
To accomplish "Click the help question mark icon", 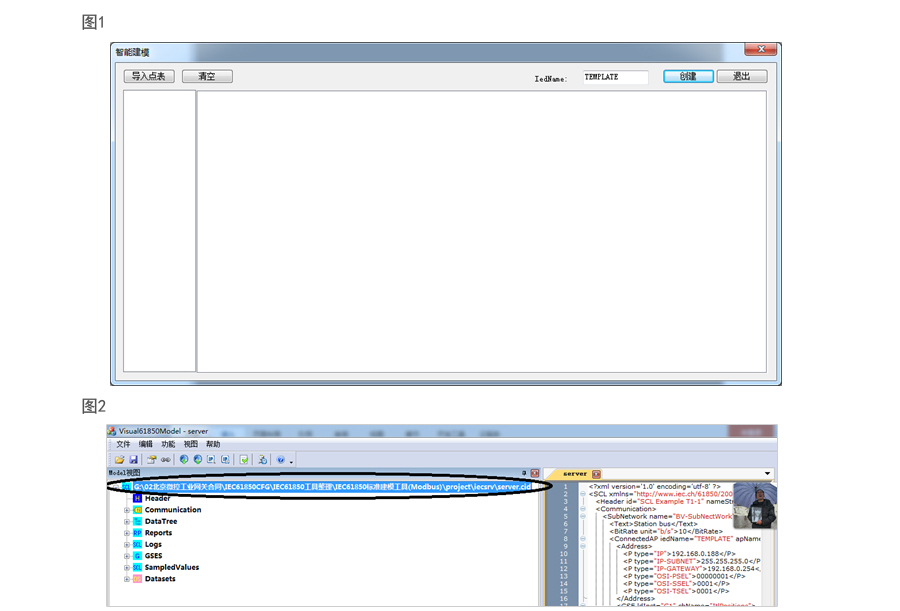I will (x=280, y=459).
